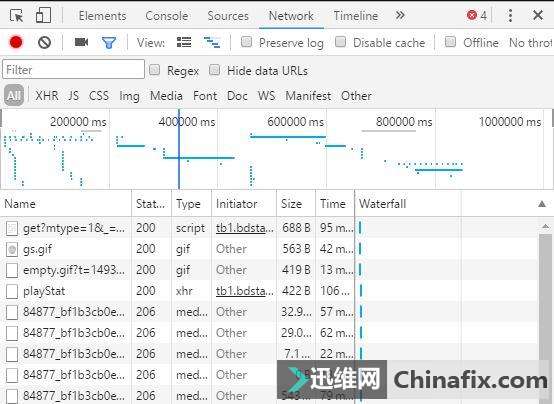Check Hide data URLs
Image resolution: width=554 pixels, height=404 pixels.
214,70
